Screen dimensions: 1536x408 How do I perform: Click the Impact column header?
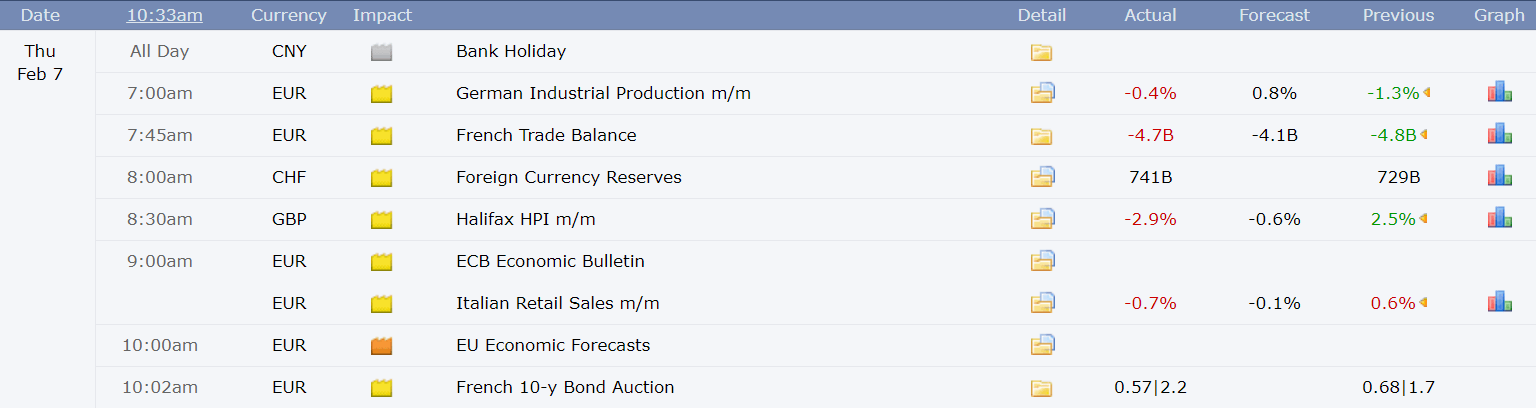pos(382,15)
